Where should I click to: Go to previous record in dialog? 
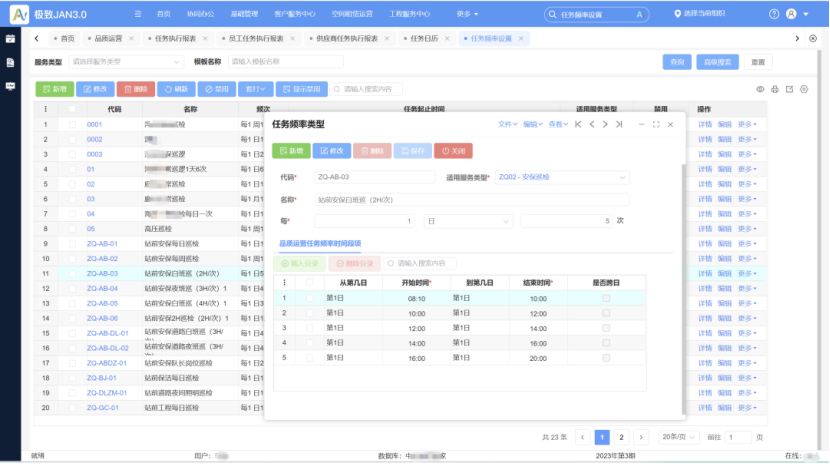(592, 124)
